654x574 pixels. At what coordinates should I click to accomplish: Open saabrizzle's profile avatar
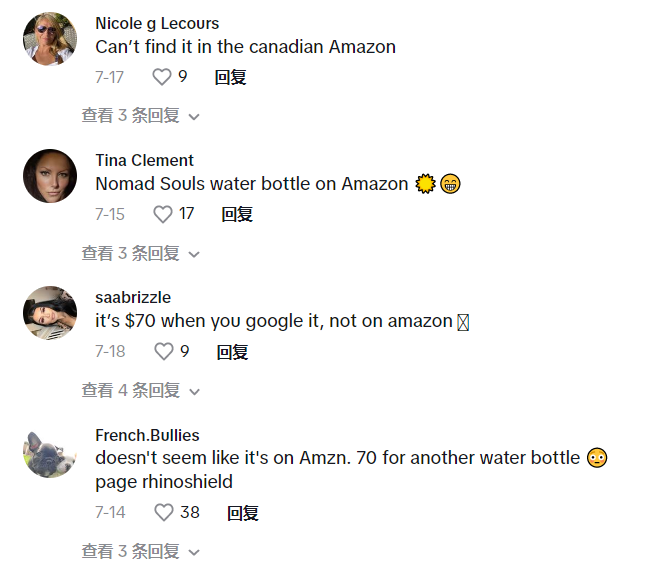pos(49,313)
